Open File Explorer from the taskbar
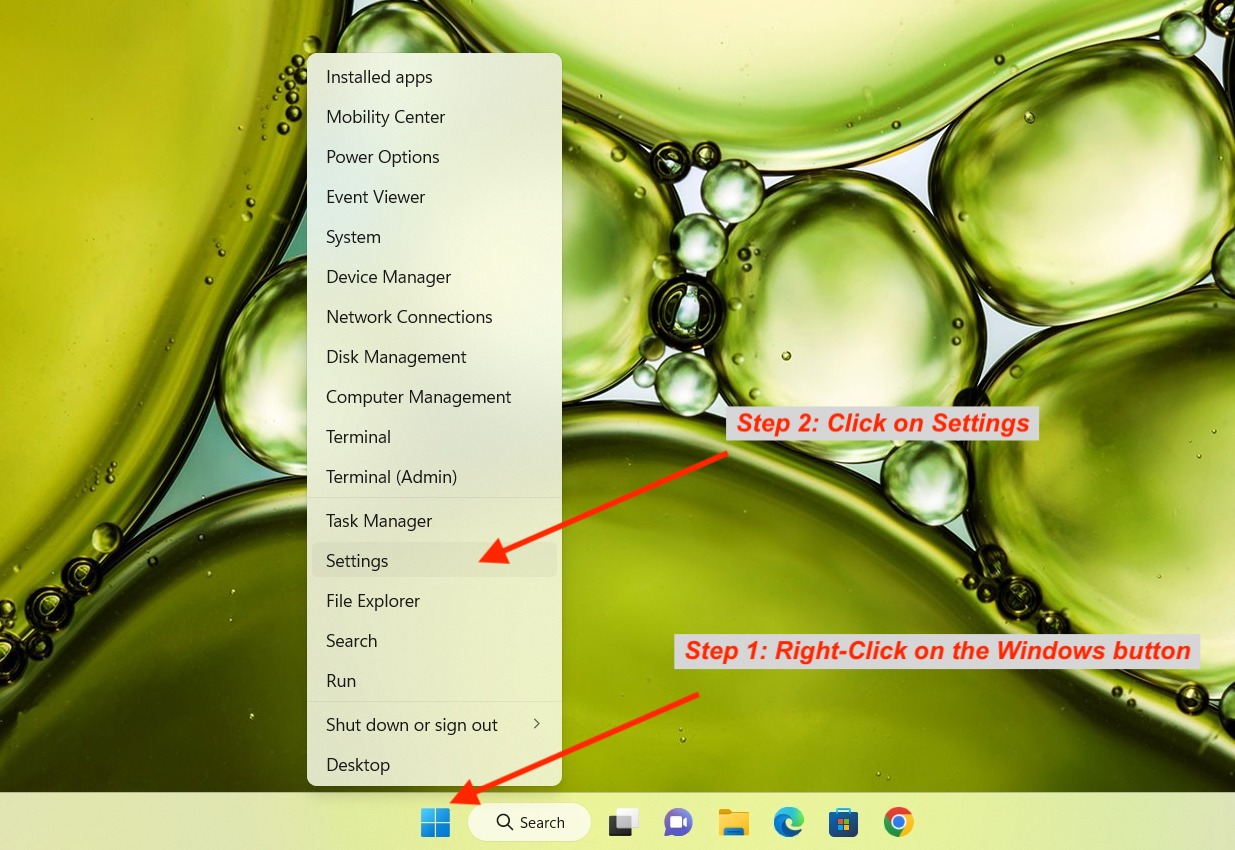Screen dimensions: 1235x850 tap(733, 821)
